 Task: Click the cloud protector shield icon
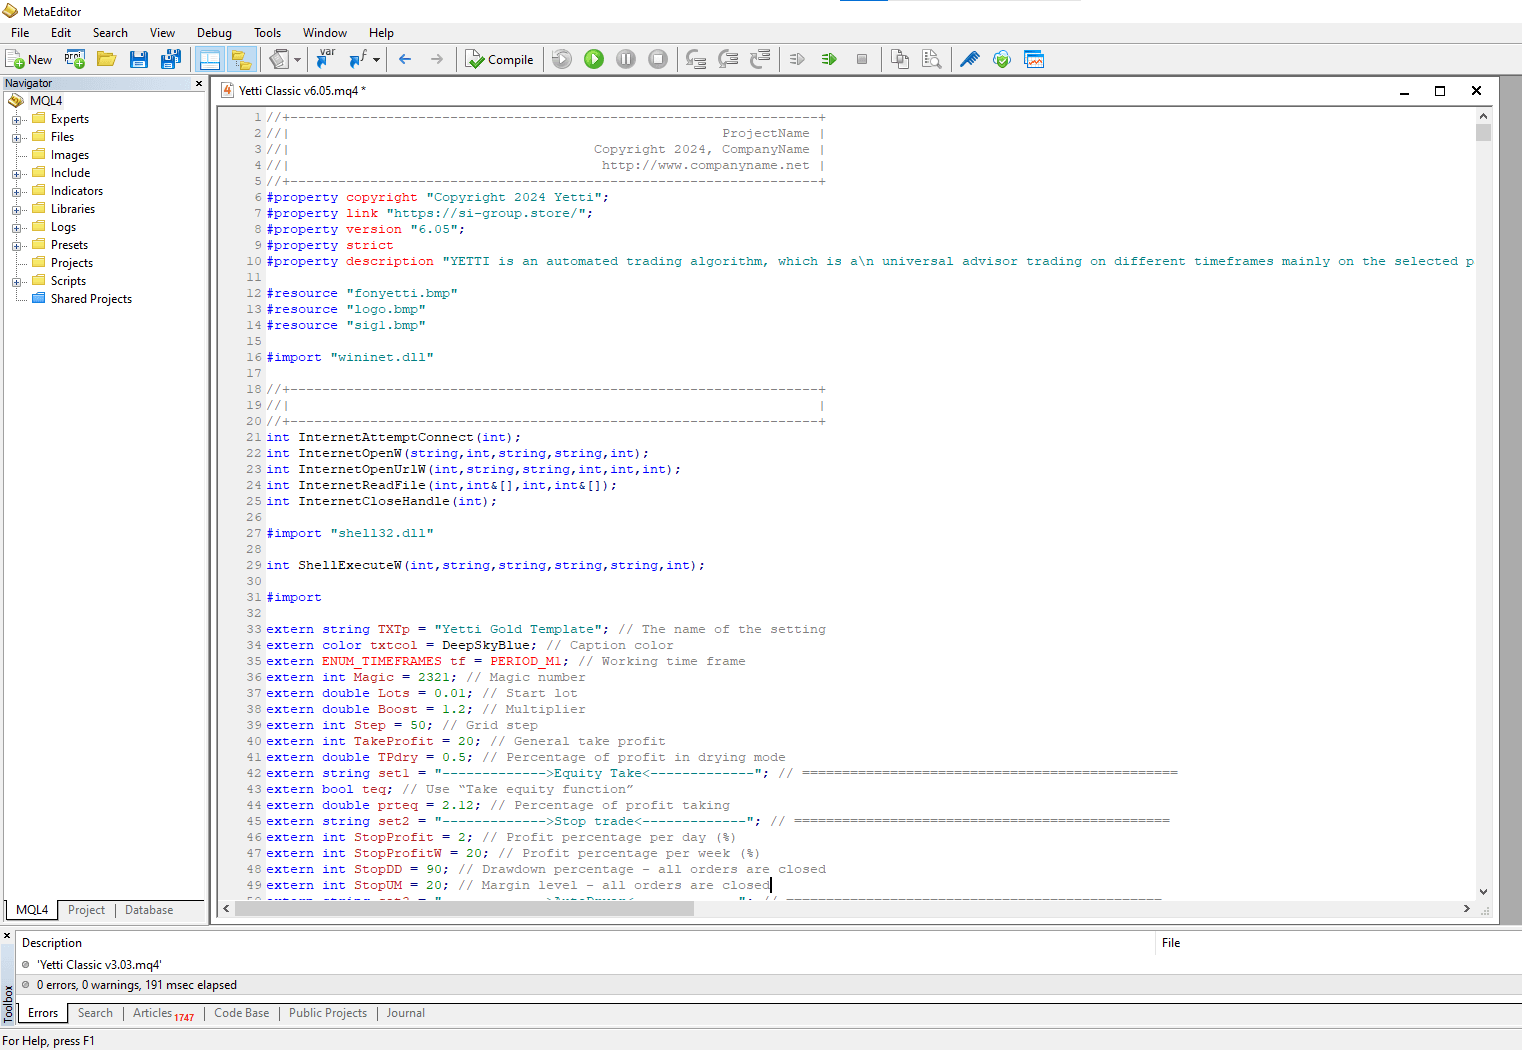coord(1002,60)
